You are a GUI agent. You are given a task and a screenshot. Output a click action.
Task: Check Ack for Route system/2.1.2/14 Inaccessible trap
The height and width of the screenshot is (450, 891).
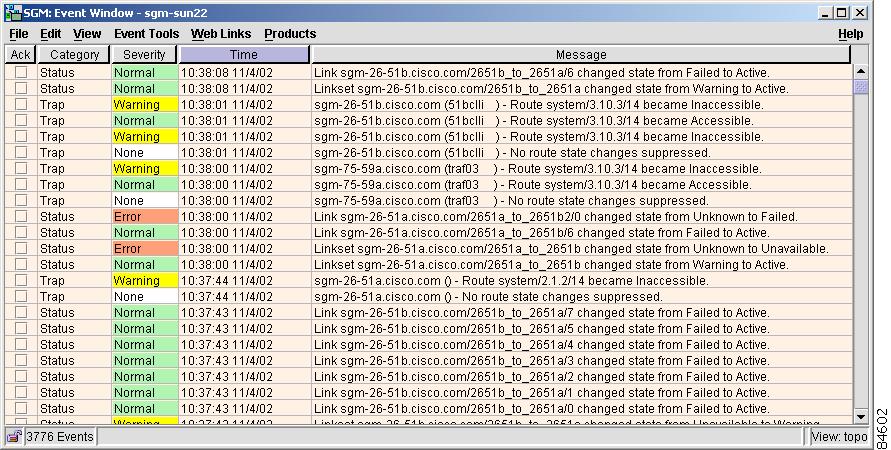(x=21, y=281)
